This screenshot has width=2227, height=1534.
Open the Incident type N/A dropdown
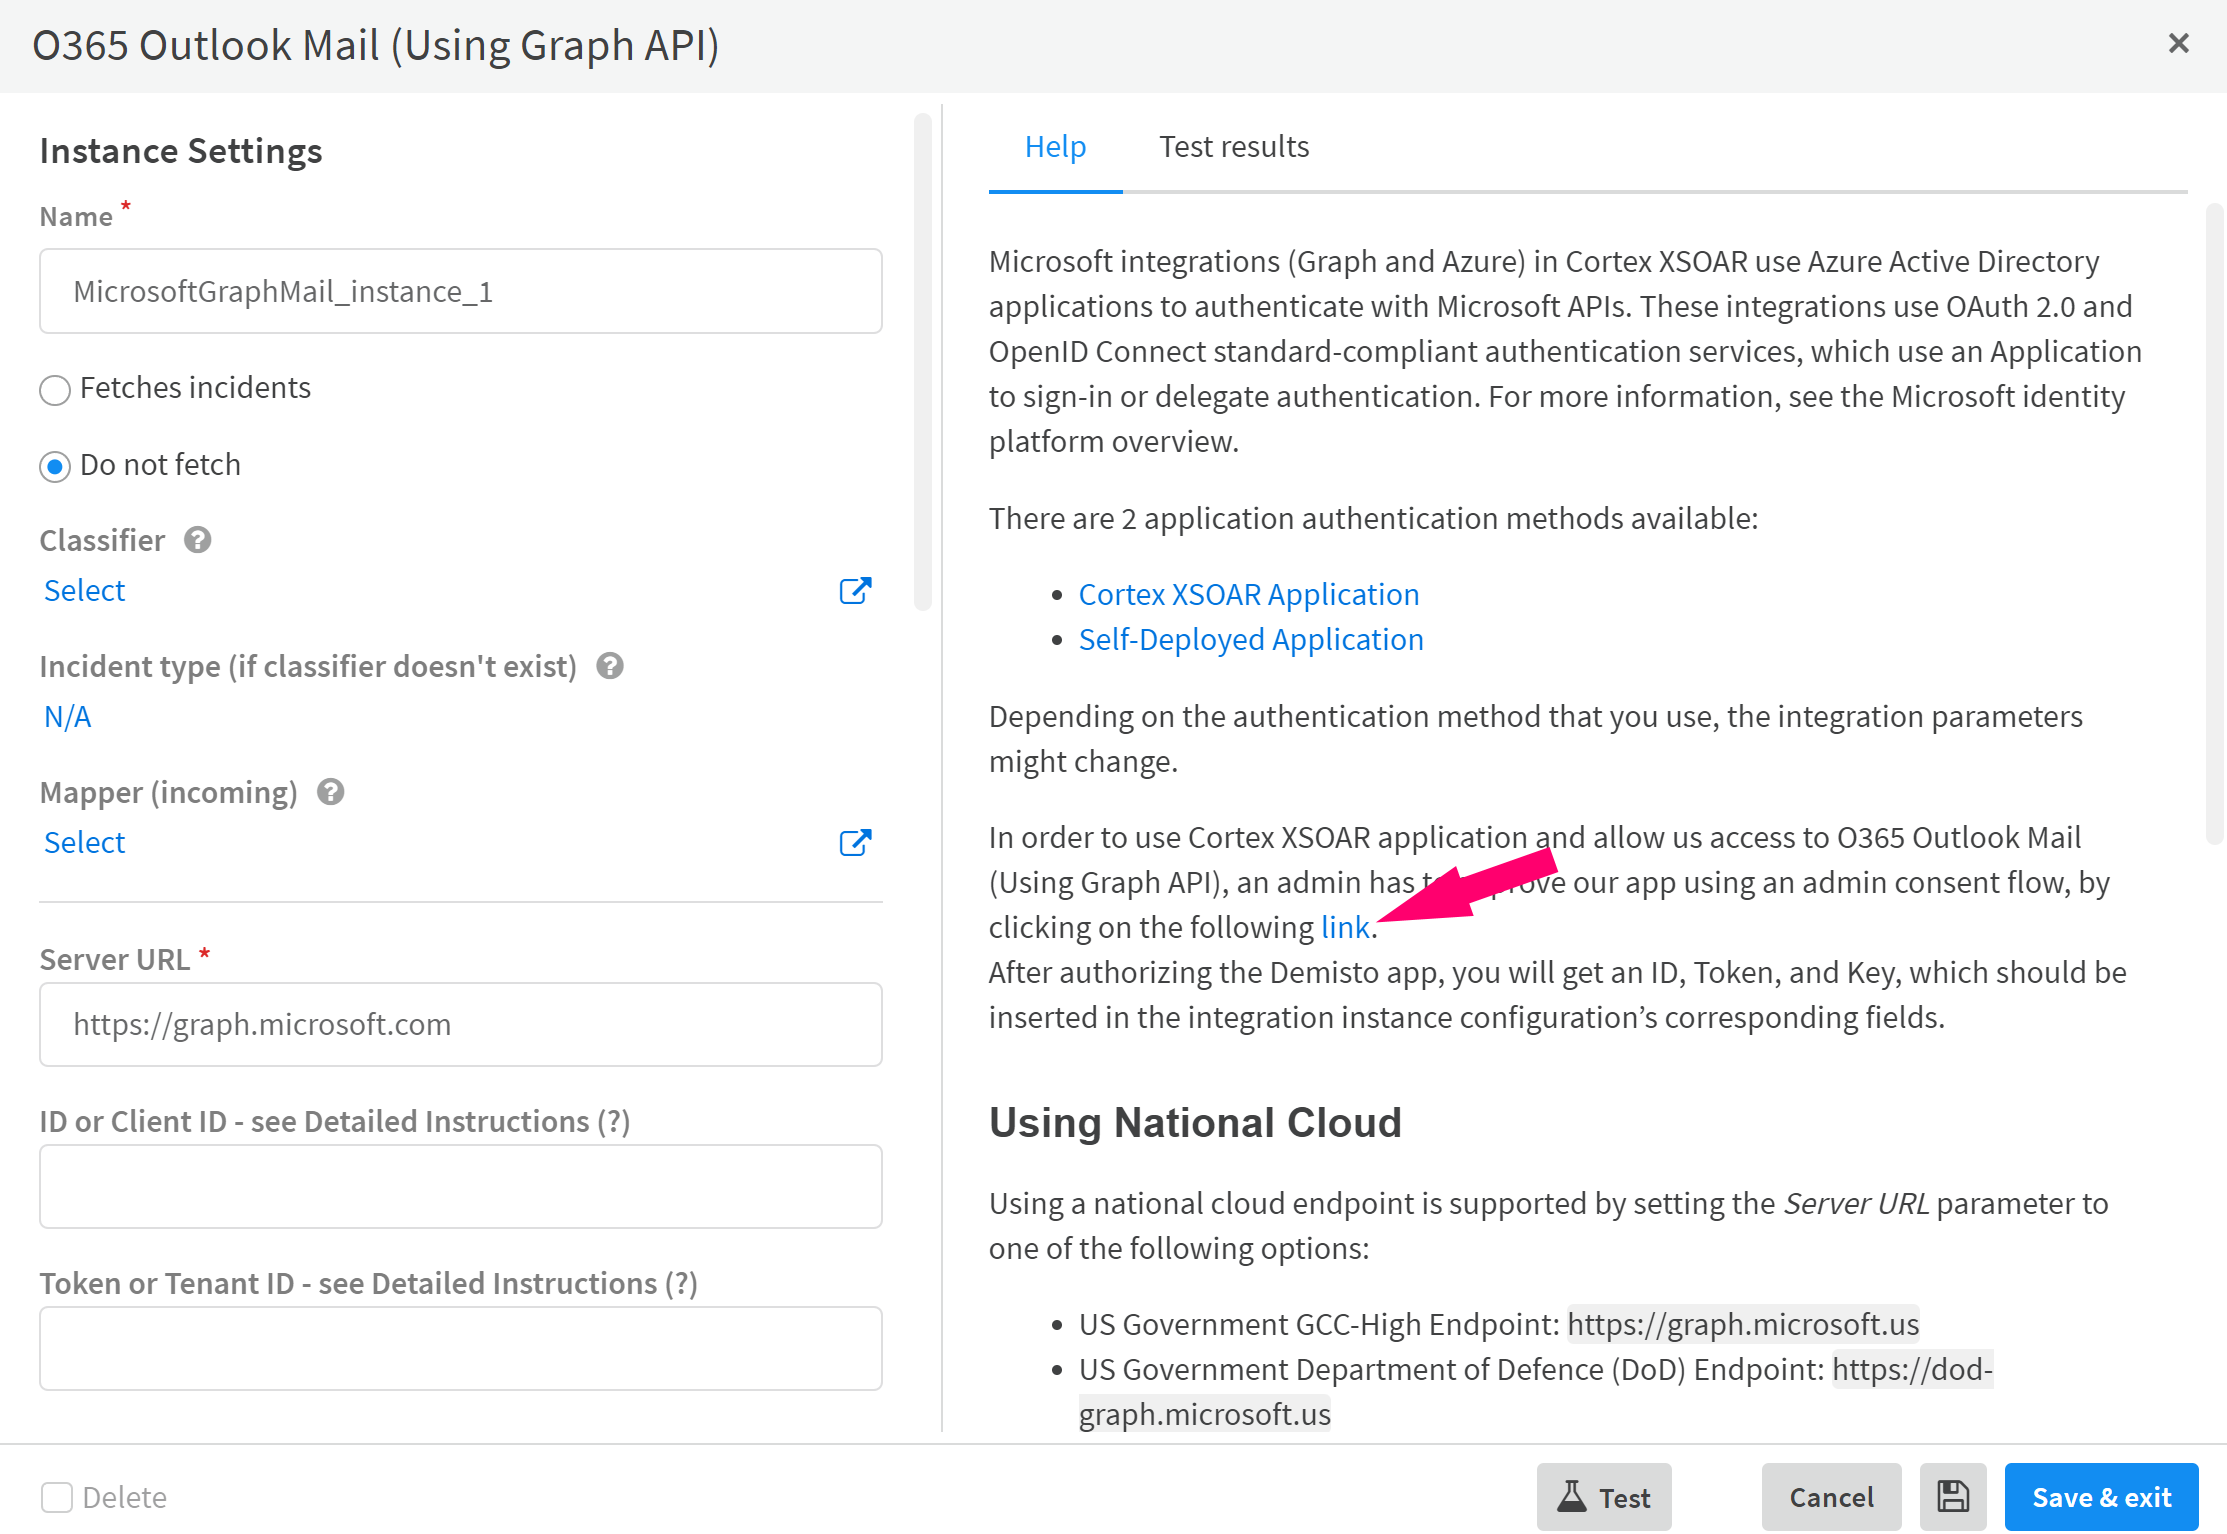pos(68,716)
